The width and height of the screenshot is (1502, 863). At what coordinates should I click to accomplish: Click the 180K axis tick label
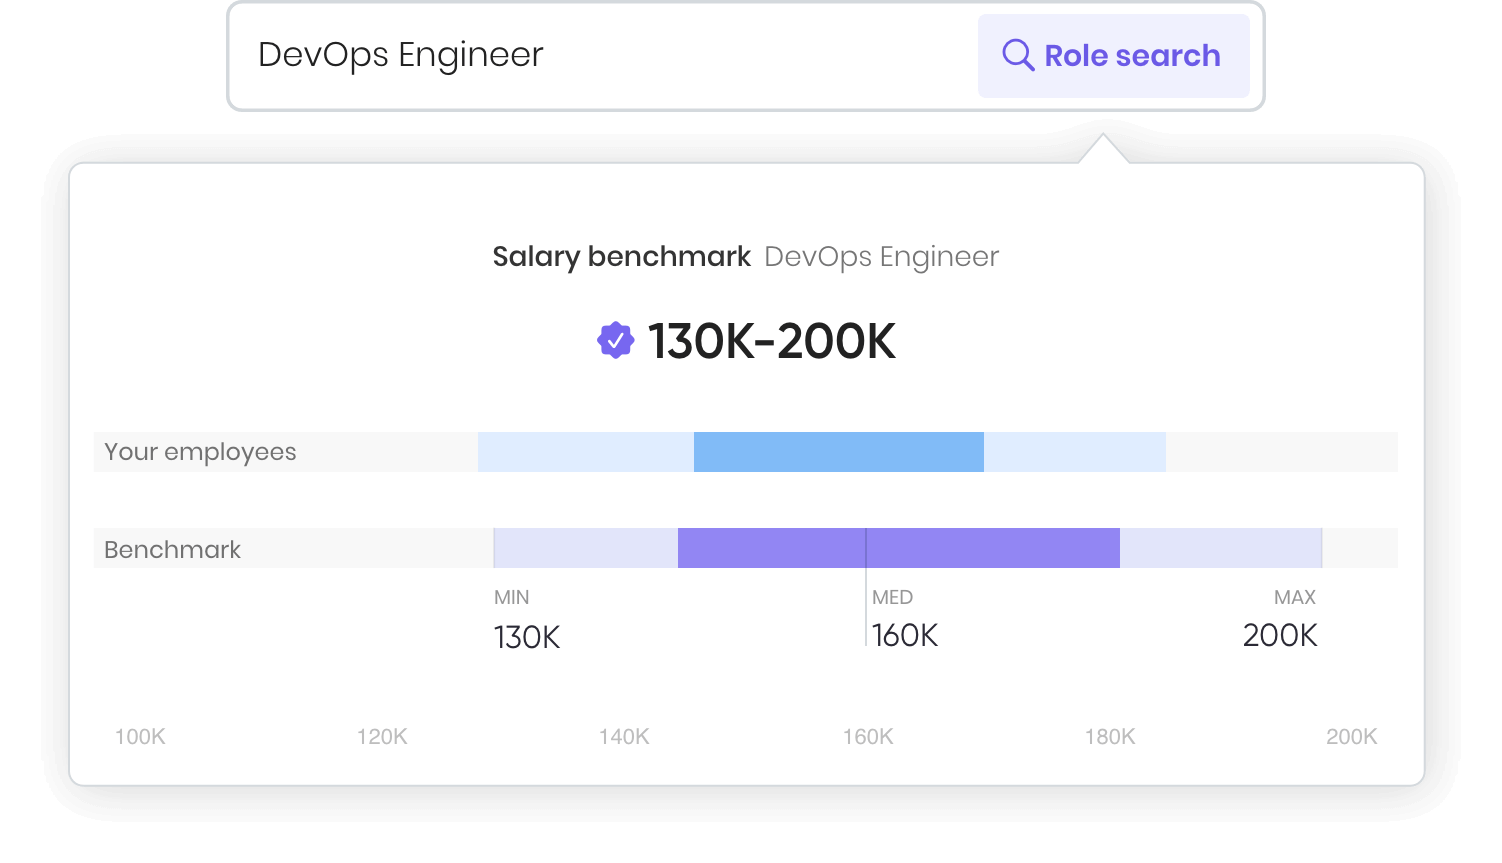click(x=1110, y=737)
